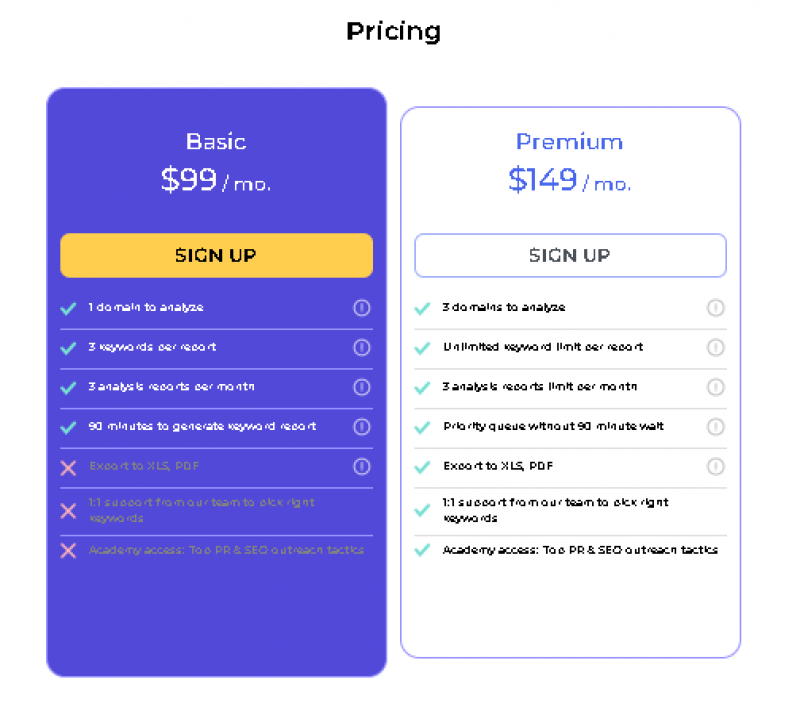Open info tooltip for "1 domain to analyze"
The height and width of the screenshot is (722, 800).
click(362, 308)
